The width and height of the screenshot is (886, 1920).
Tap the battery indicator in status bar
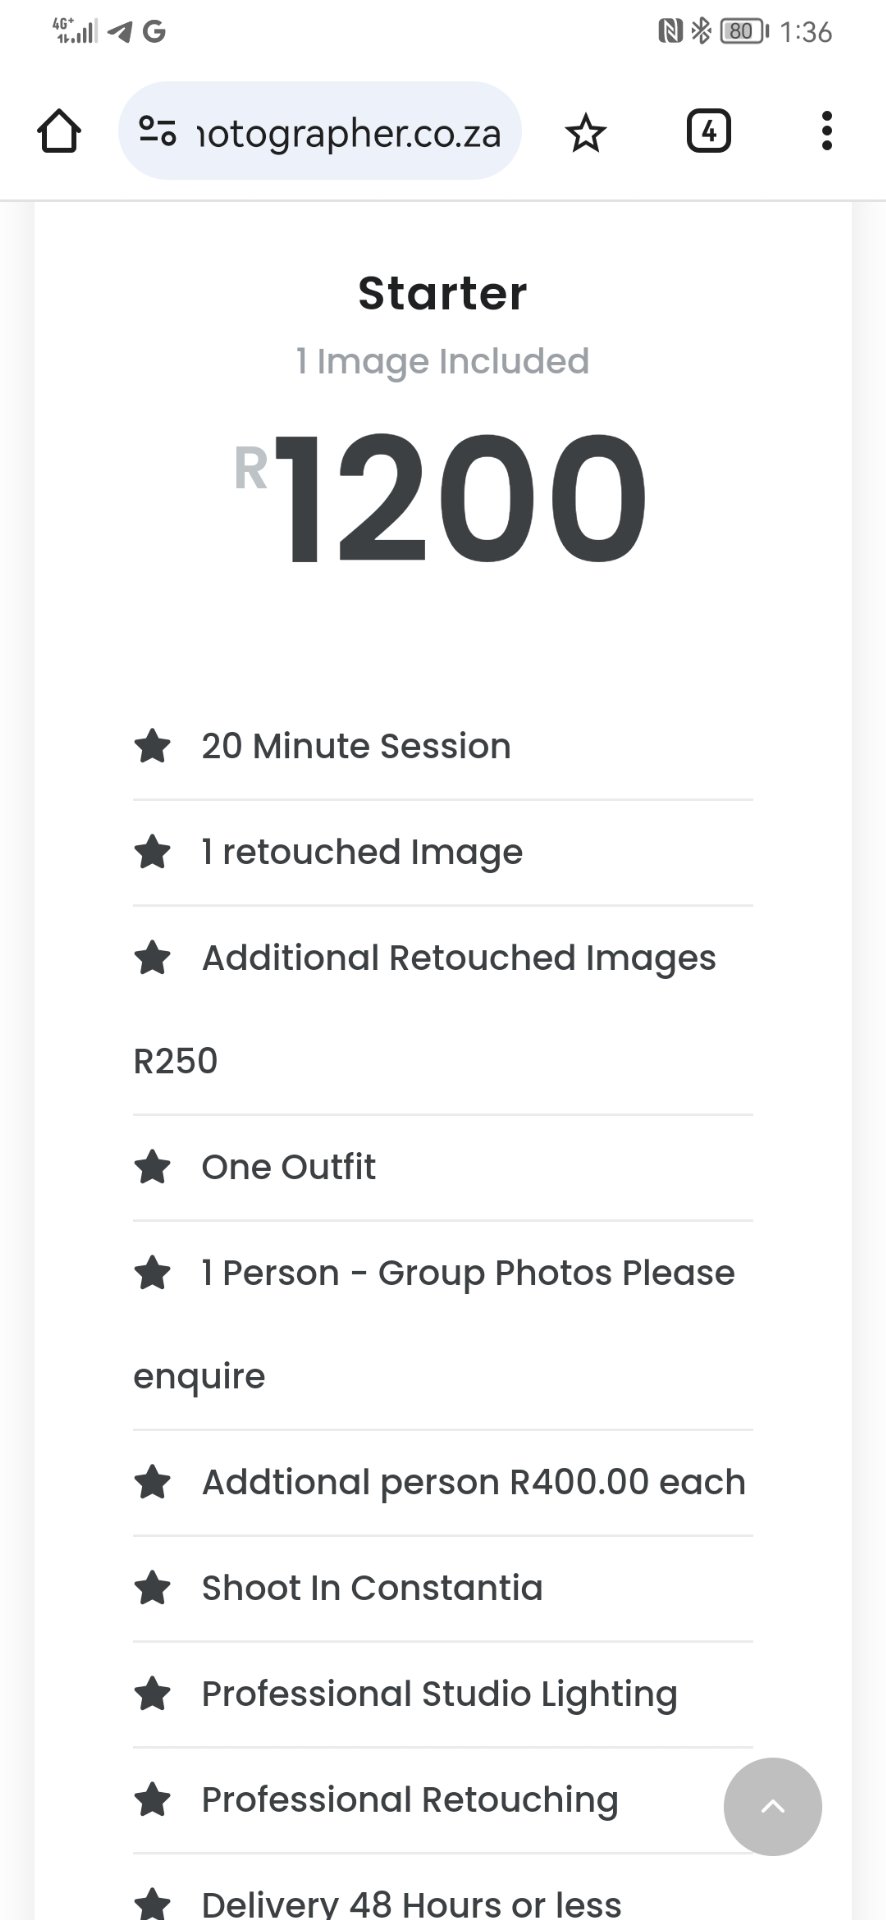pos(743,31)
